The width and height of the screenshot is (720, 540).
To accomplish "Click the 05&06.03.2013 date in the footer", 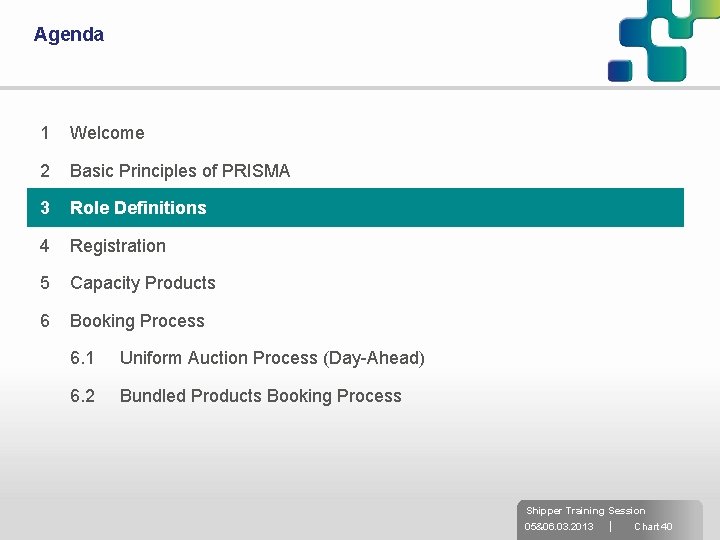I will coord(559,527).
